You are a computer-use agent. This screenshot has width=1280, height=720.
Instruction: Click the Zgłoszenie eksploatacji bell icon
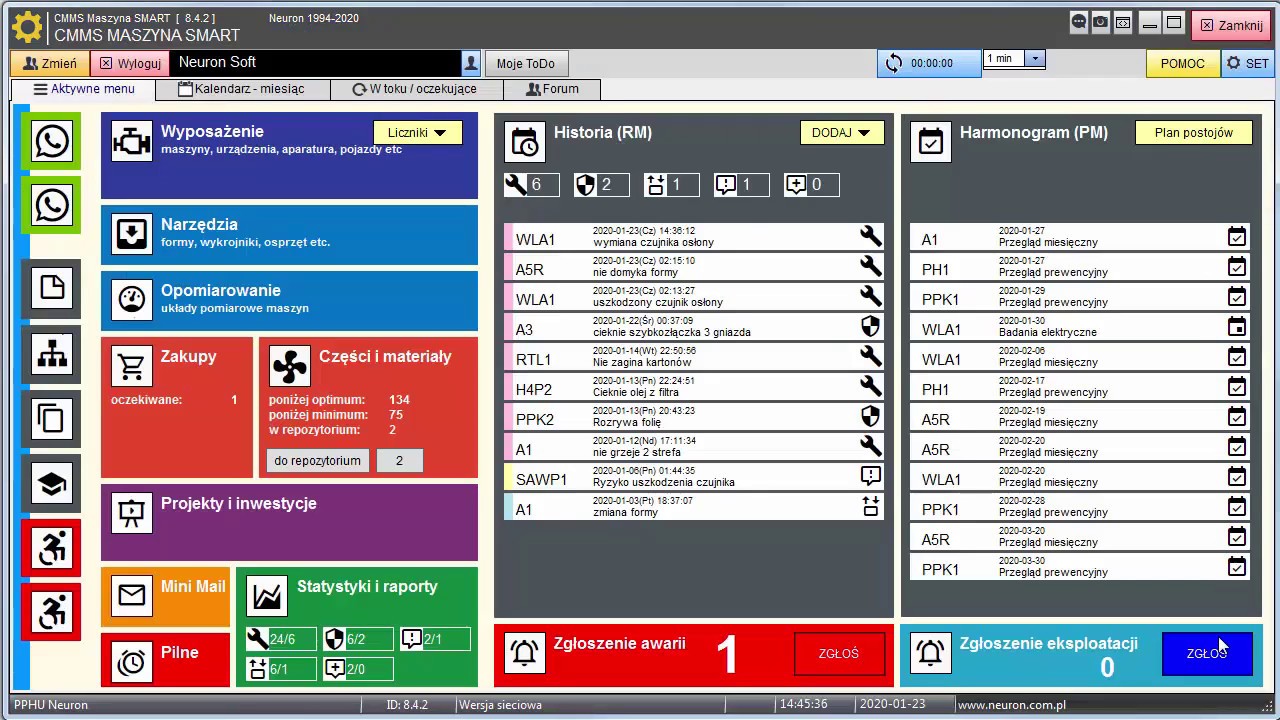click(930, 652)
